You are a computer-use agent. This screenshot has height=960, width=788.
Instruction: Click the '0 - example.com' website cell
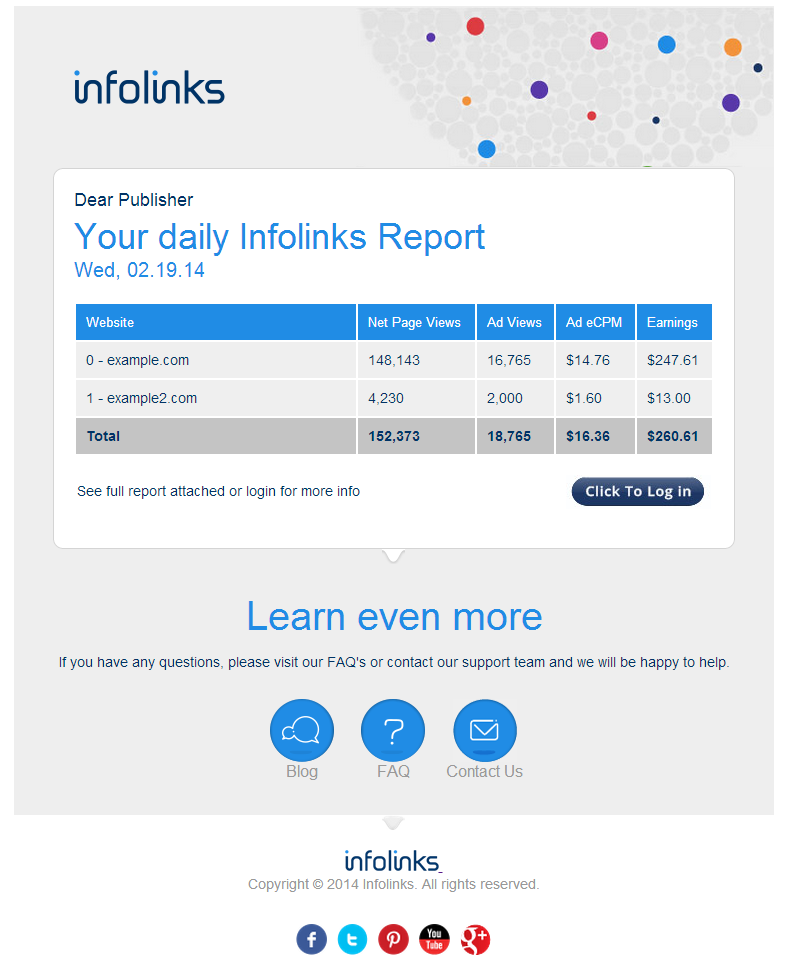(216, 360)
